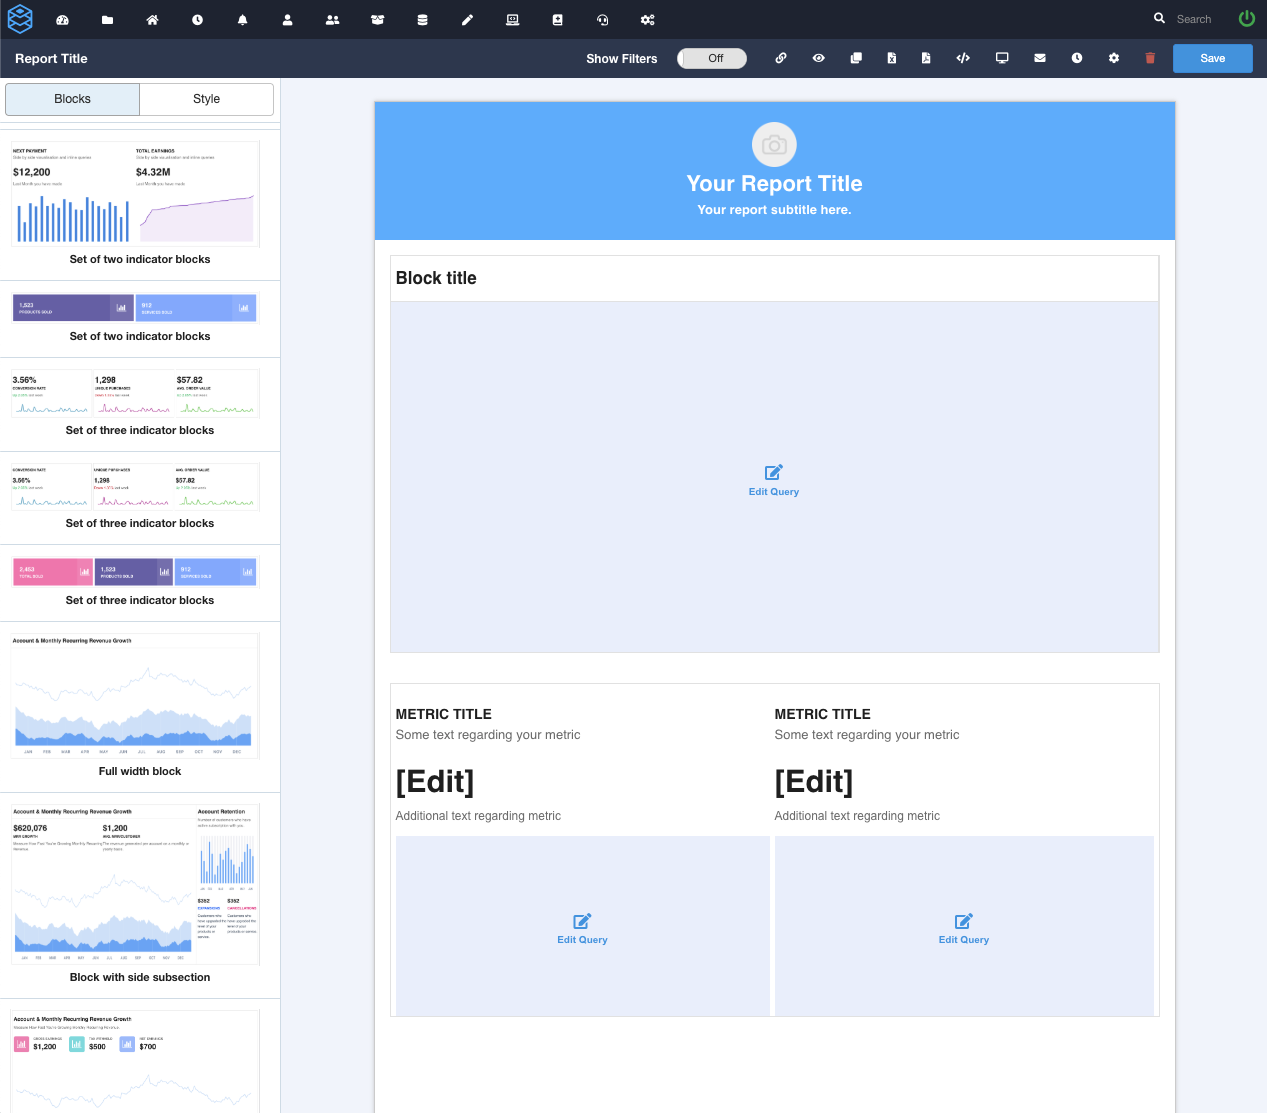1267x1113 pixels.
Task: Click 'Your report subtitle here.' text
Action: coord(774,210)
